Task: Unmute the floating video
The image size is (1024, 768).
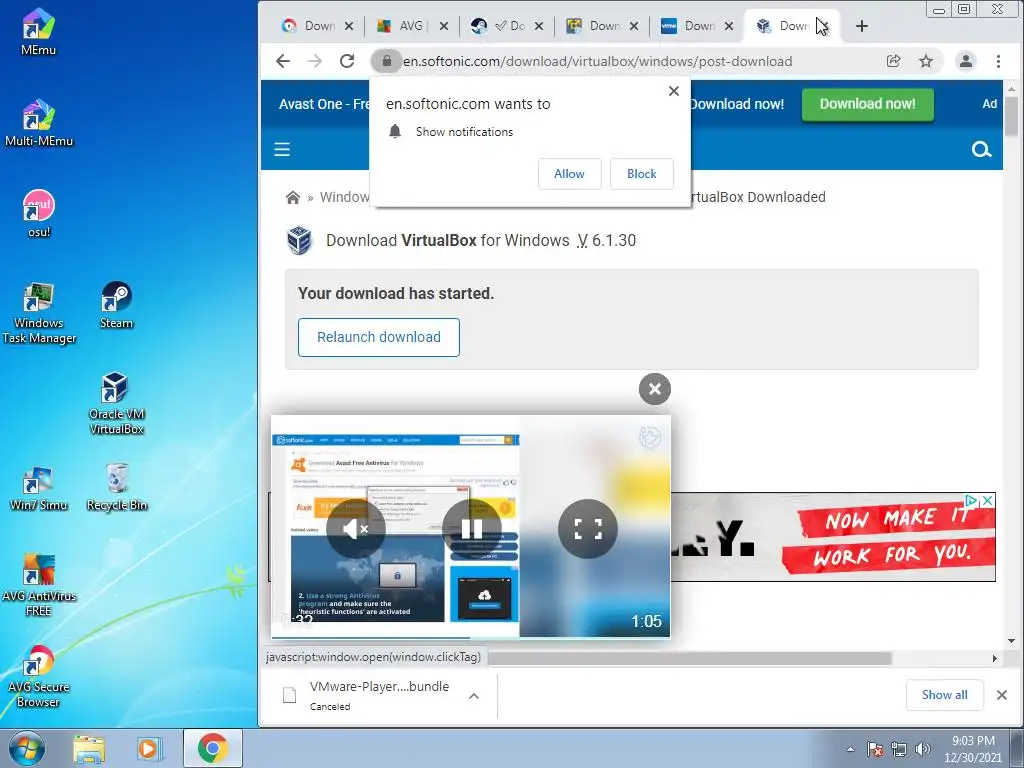Action: pos(355,528)
